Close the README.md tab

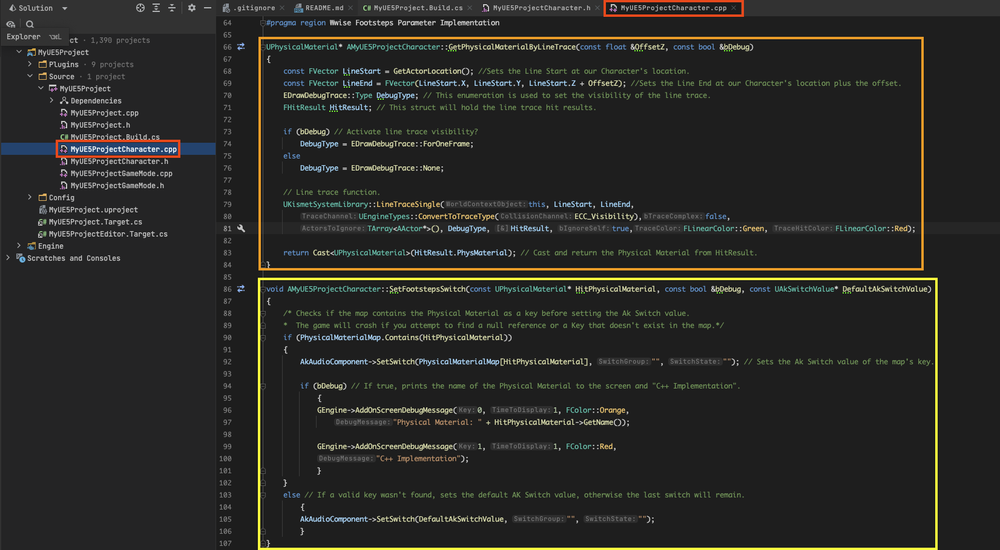coord(351,8)
